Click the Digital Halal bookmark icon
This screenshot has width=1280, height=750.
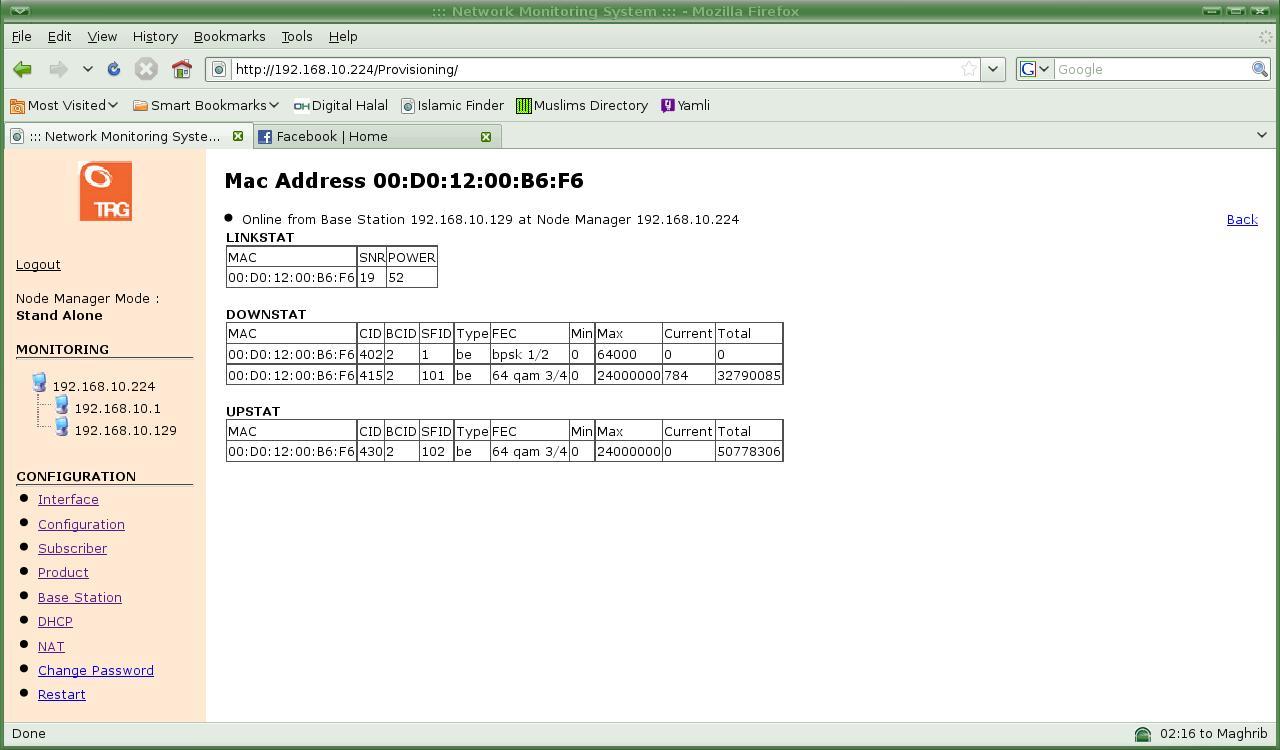[301, 105]
